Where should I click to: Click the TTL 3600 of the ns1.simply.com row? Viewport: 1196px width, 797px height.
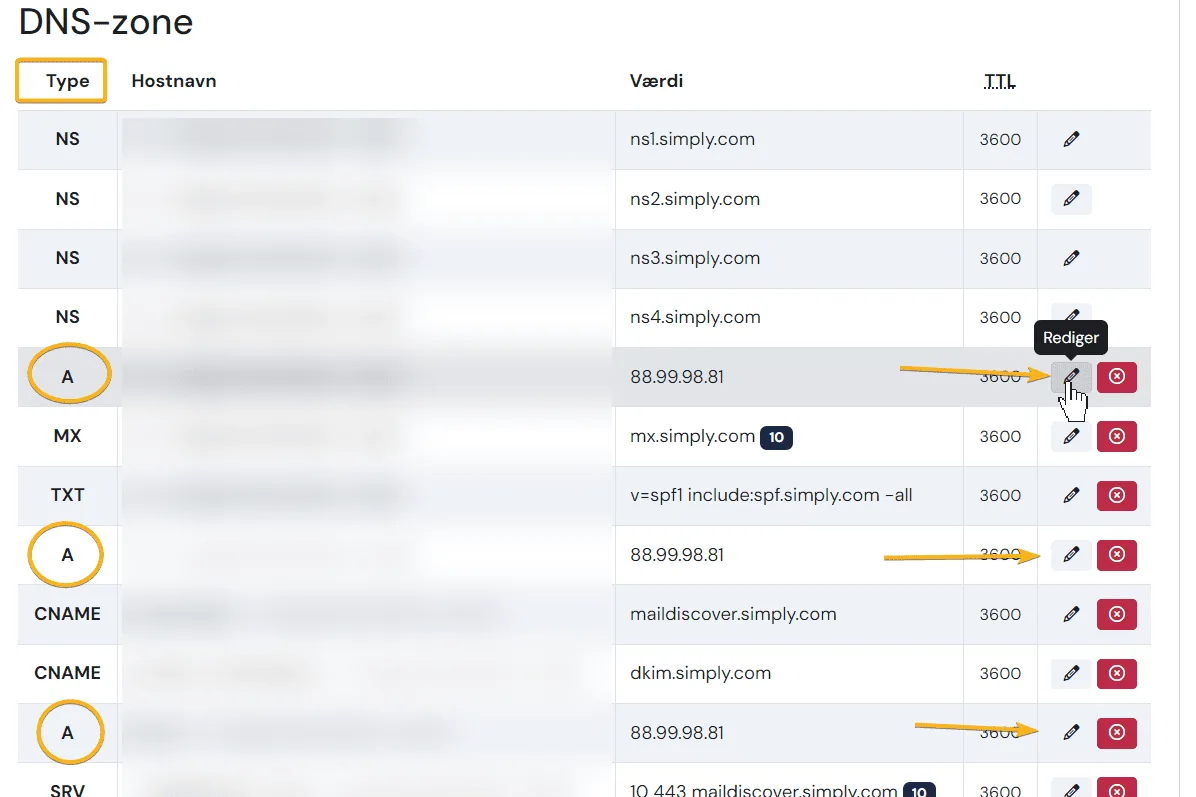(x=1000, y=140)
